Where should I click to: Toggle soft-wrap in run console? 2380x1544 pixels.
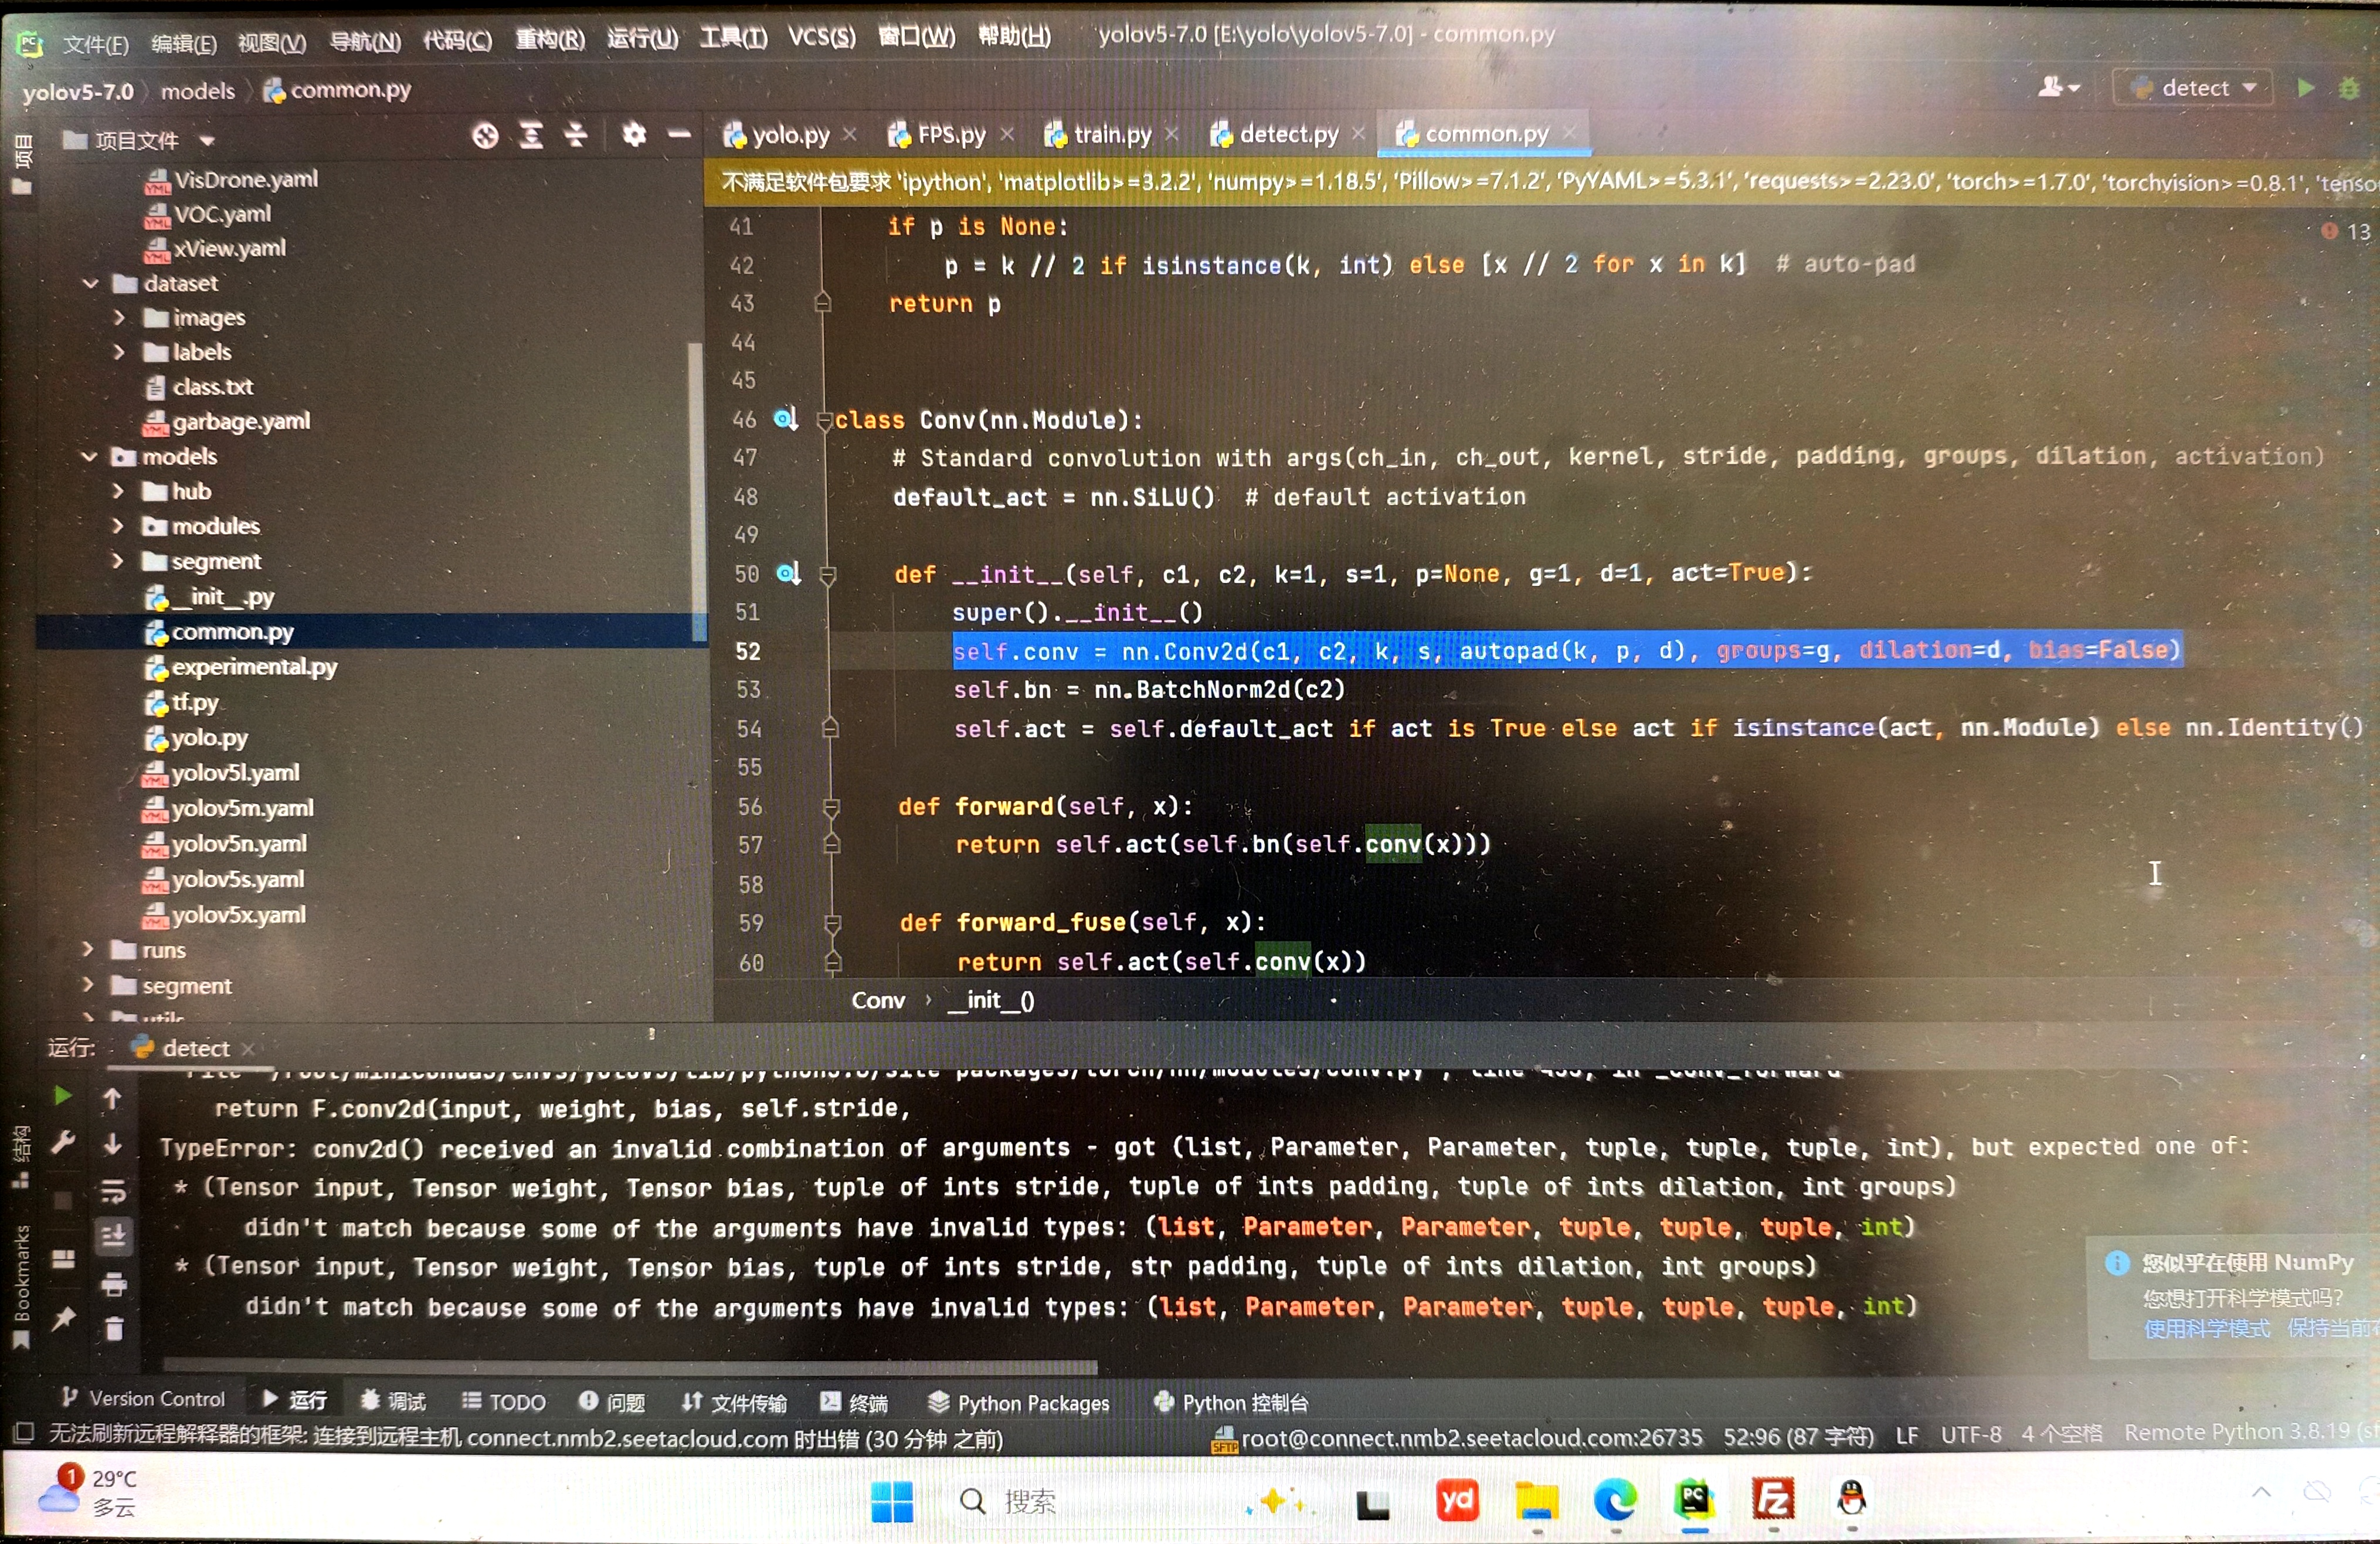(114, 1191)
